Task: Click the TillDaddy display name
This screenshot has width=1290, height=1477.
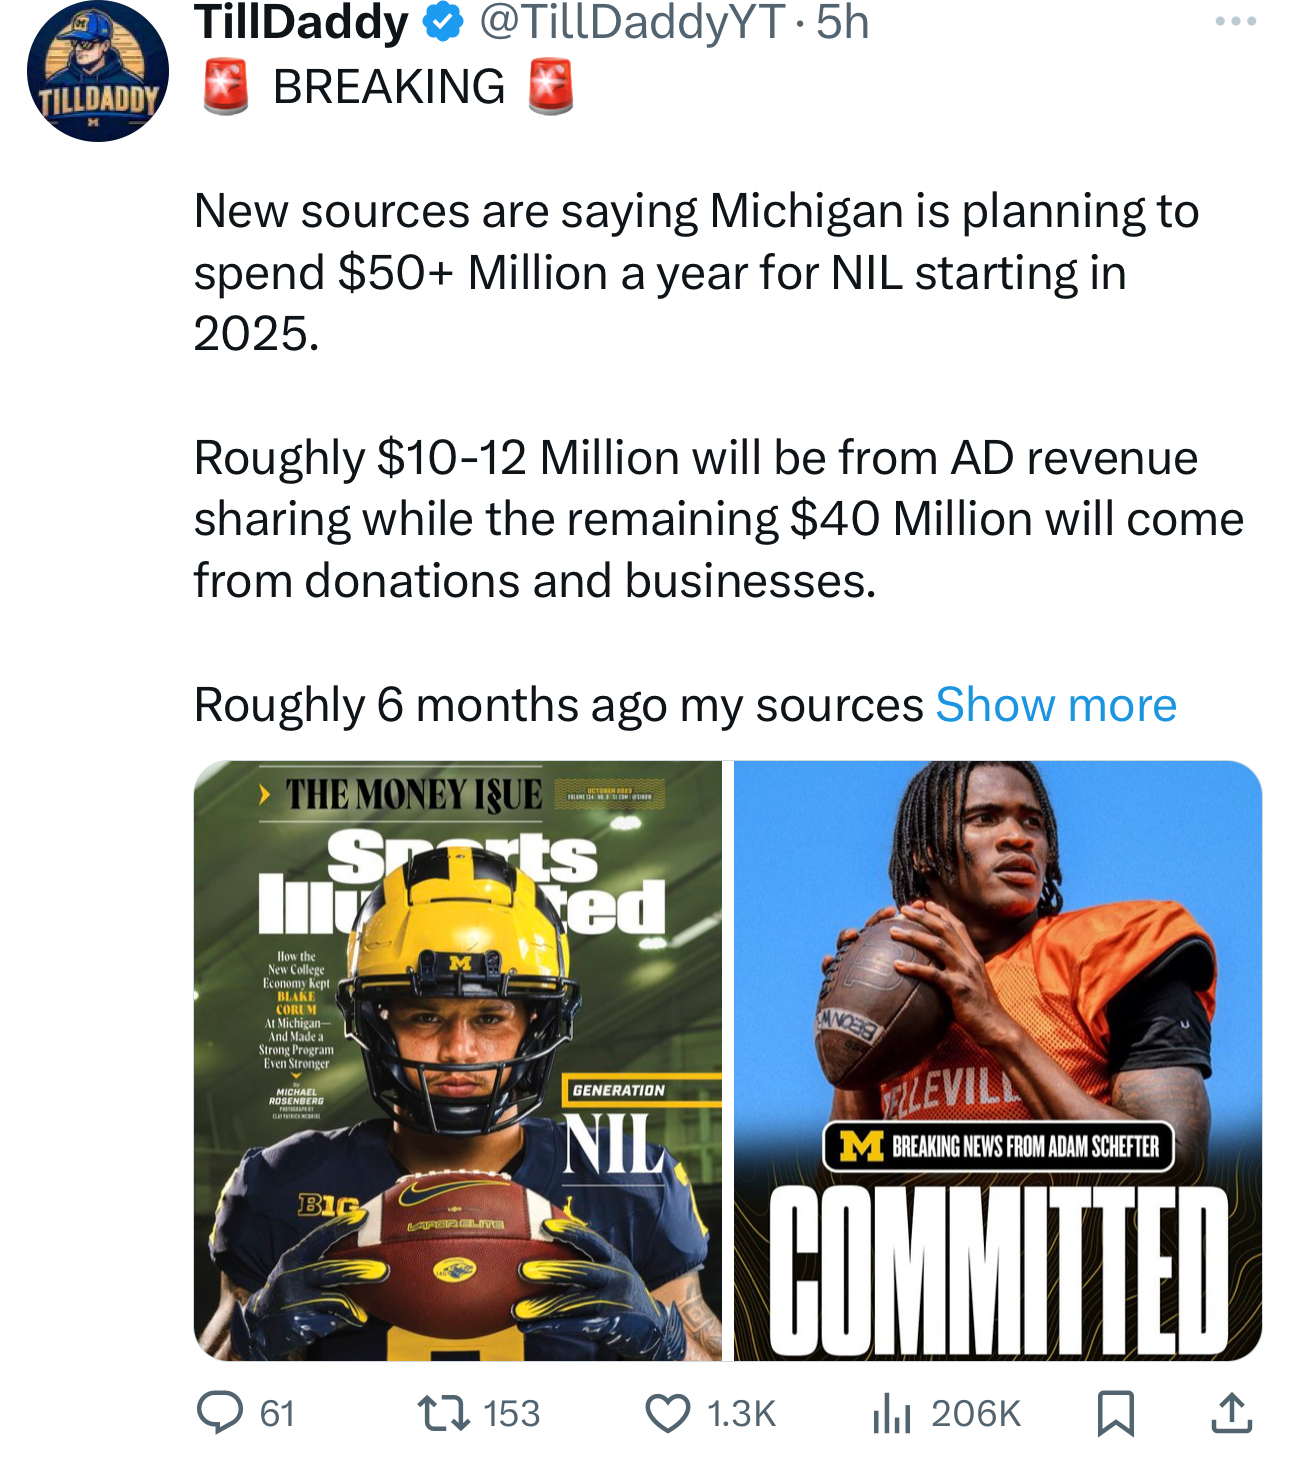Action: tap(301, 22)
